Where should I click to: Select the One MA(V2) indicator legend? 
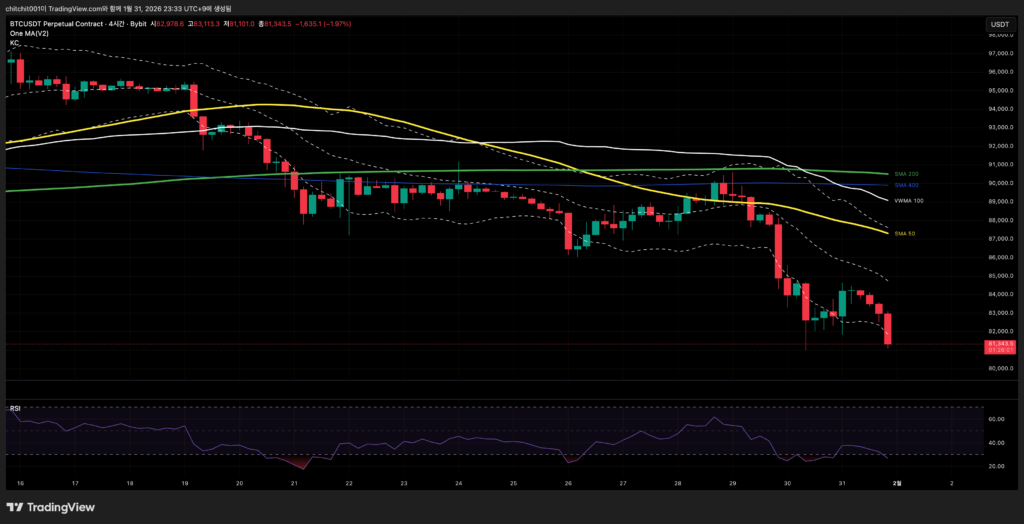pyautogui.click(x=30, y=33)
